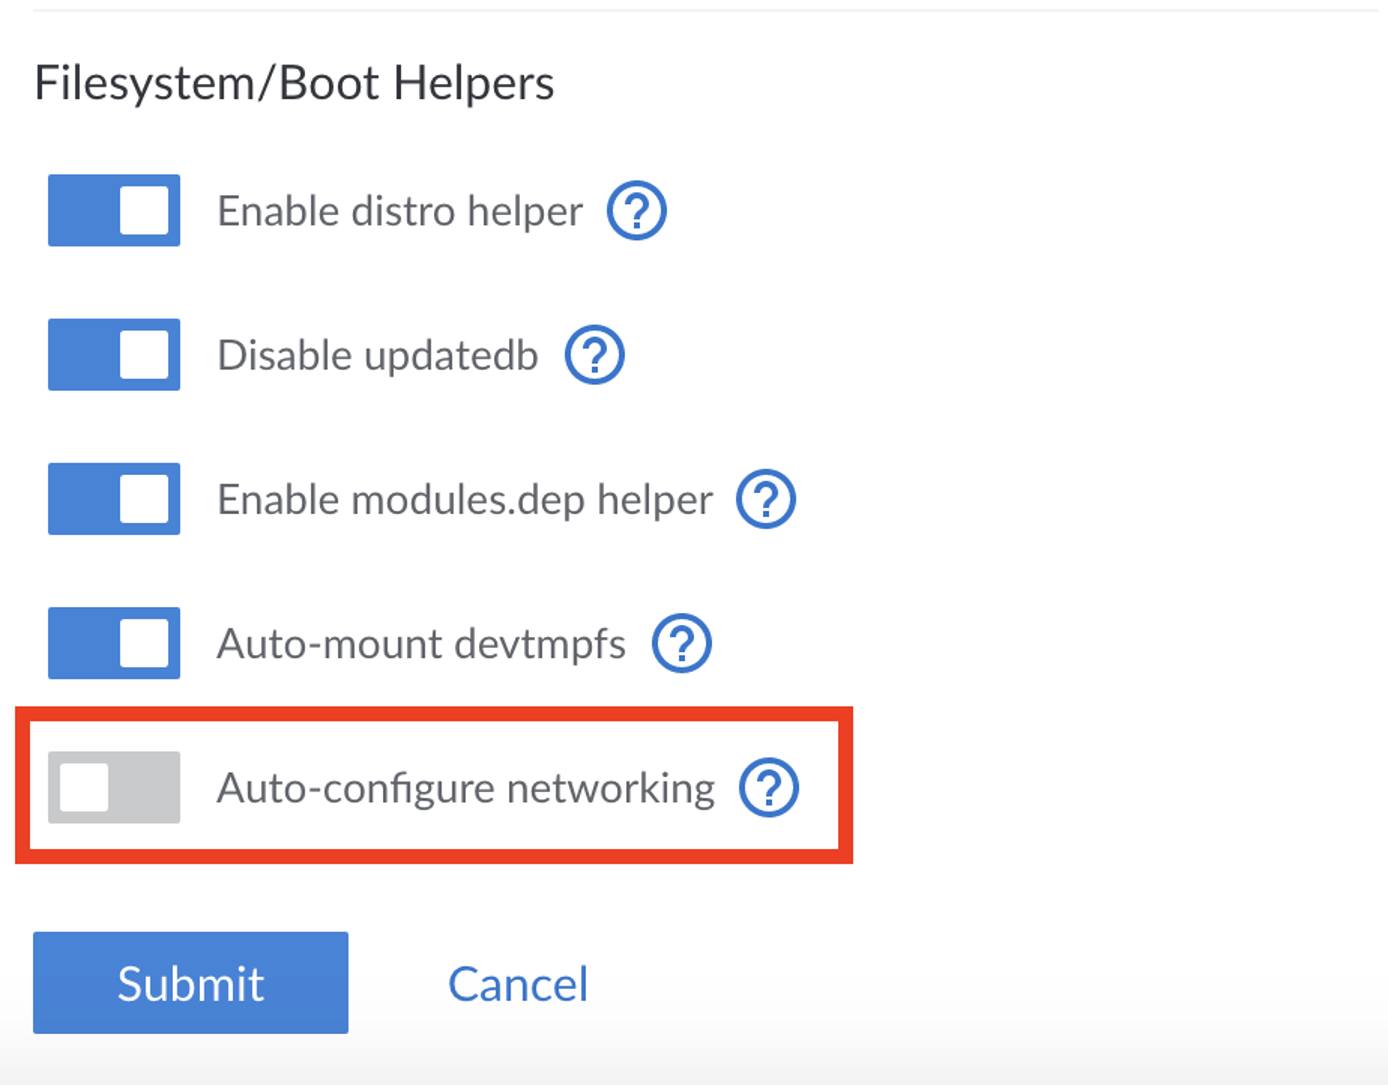Open help for Enable modules.dep helper
This screenshot has height=1085, width=1388.
pos(766,499)
